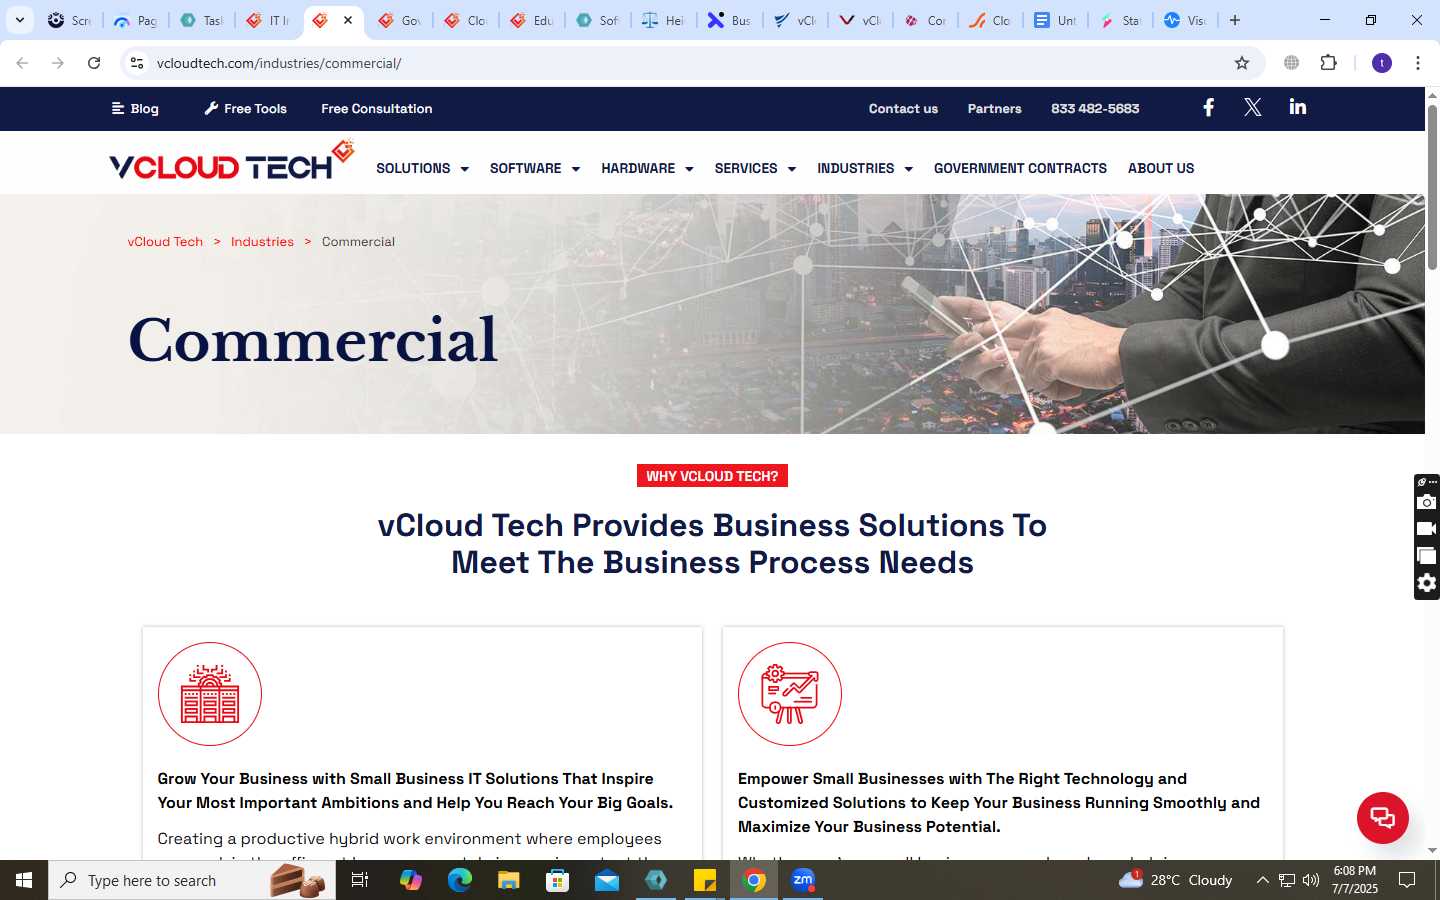Open the X (Twitter) social icon
This screenshot has width=1440, height=900.
(x=1252, y=107)
